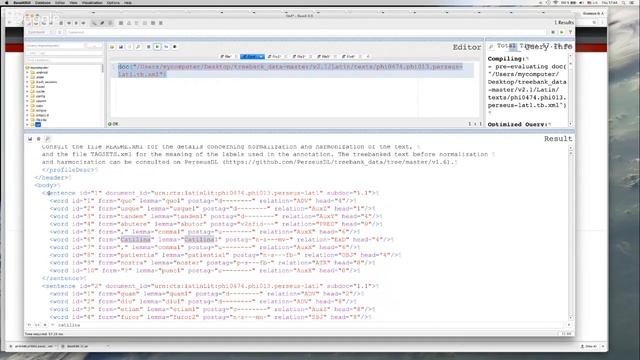The image size is (640, 360).
Task: Click the Apple menu icon
Action: tap(7, 2)
